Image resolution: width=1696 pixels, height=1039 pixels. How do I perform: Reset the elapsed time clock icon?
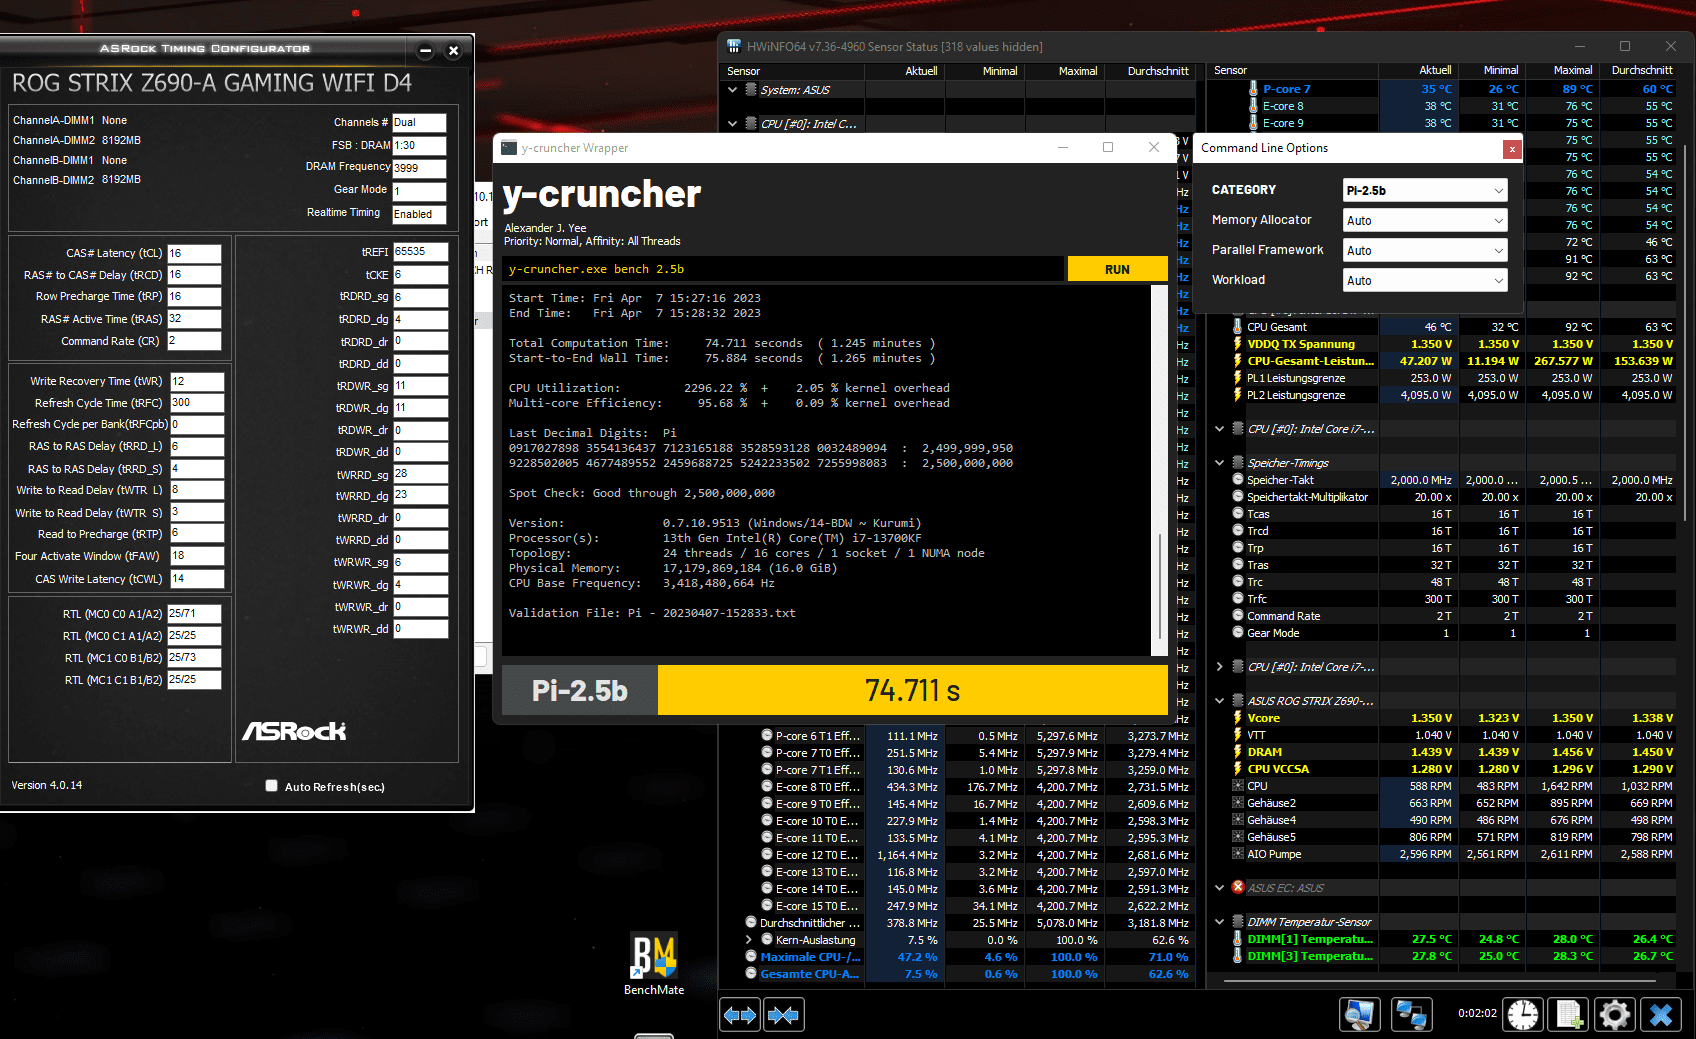[x=1523, y=1015]
